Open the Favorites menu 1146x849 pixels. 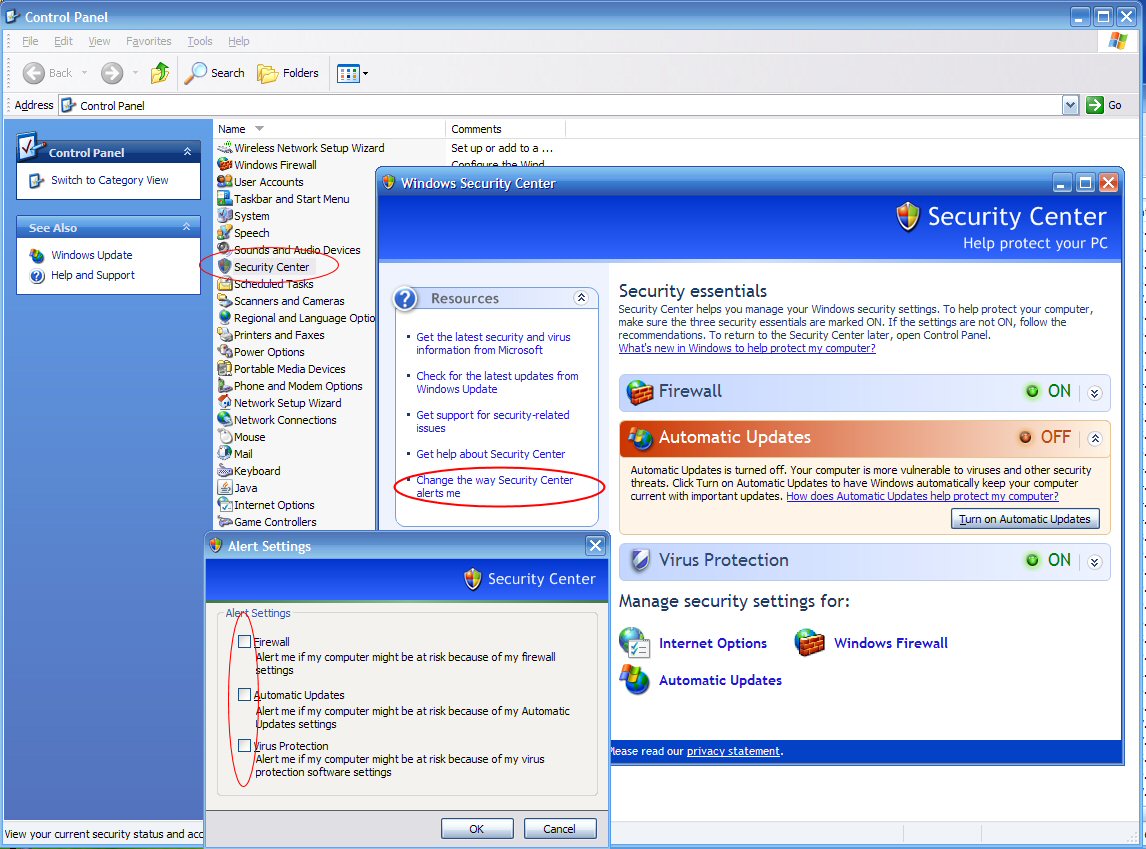(x=148, y=41)
